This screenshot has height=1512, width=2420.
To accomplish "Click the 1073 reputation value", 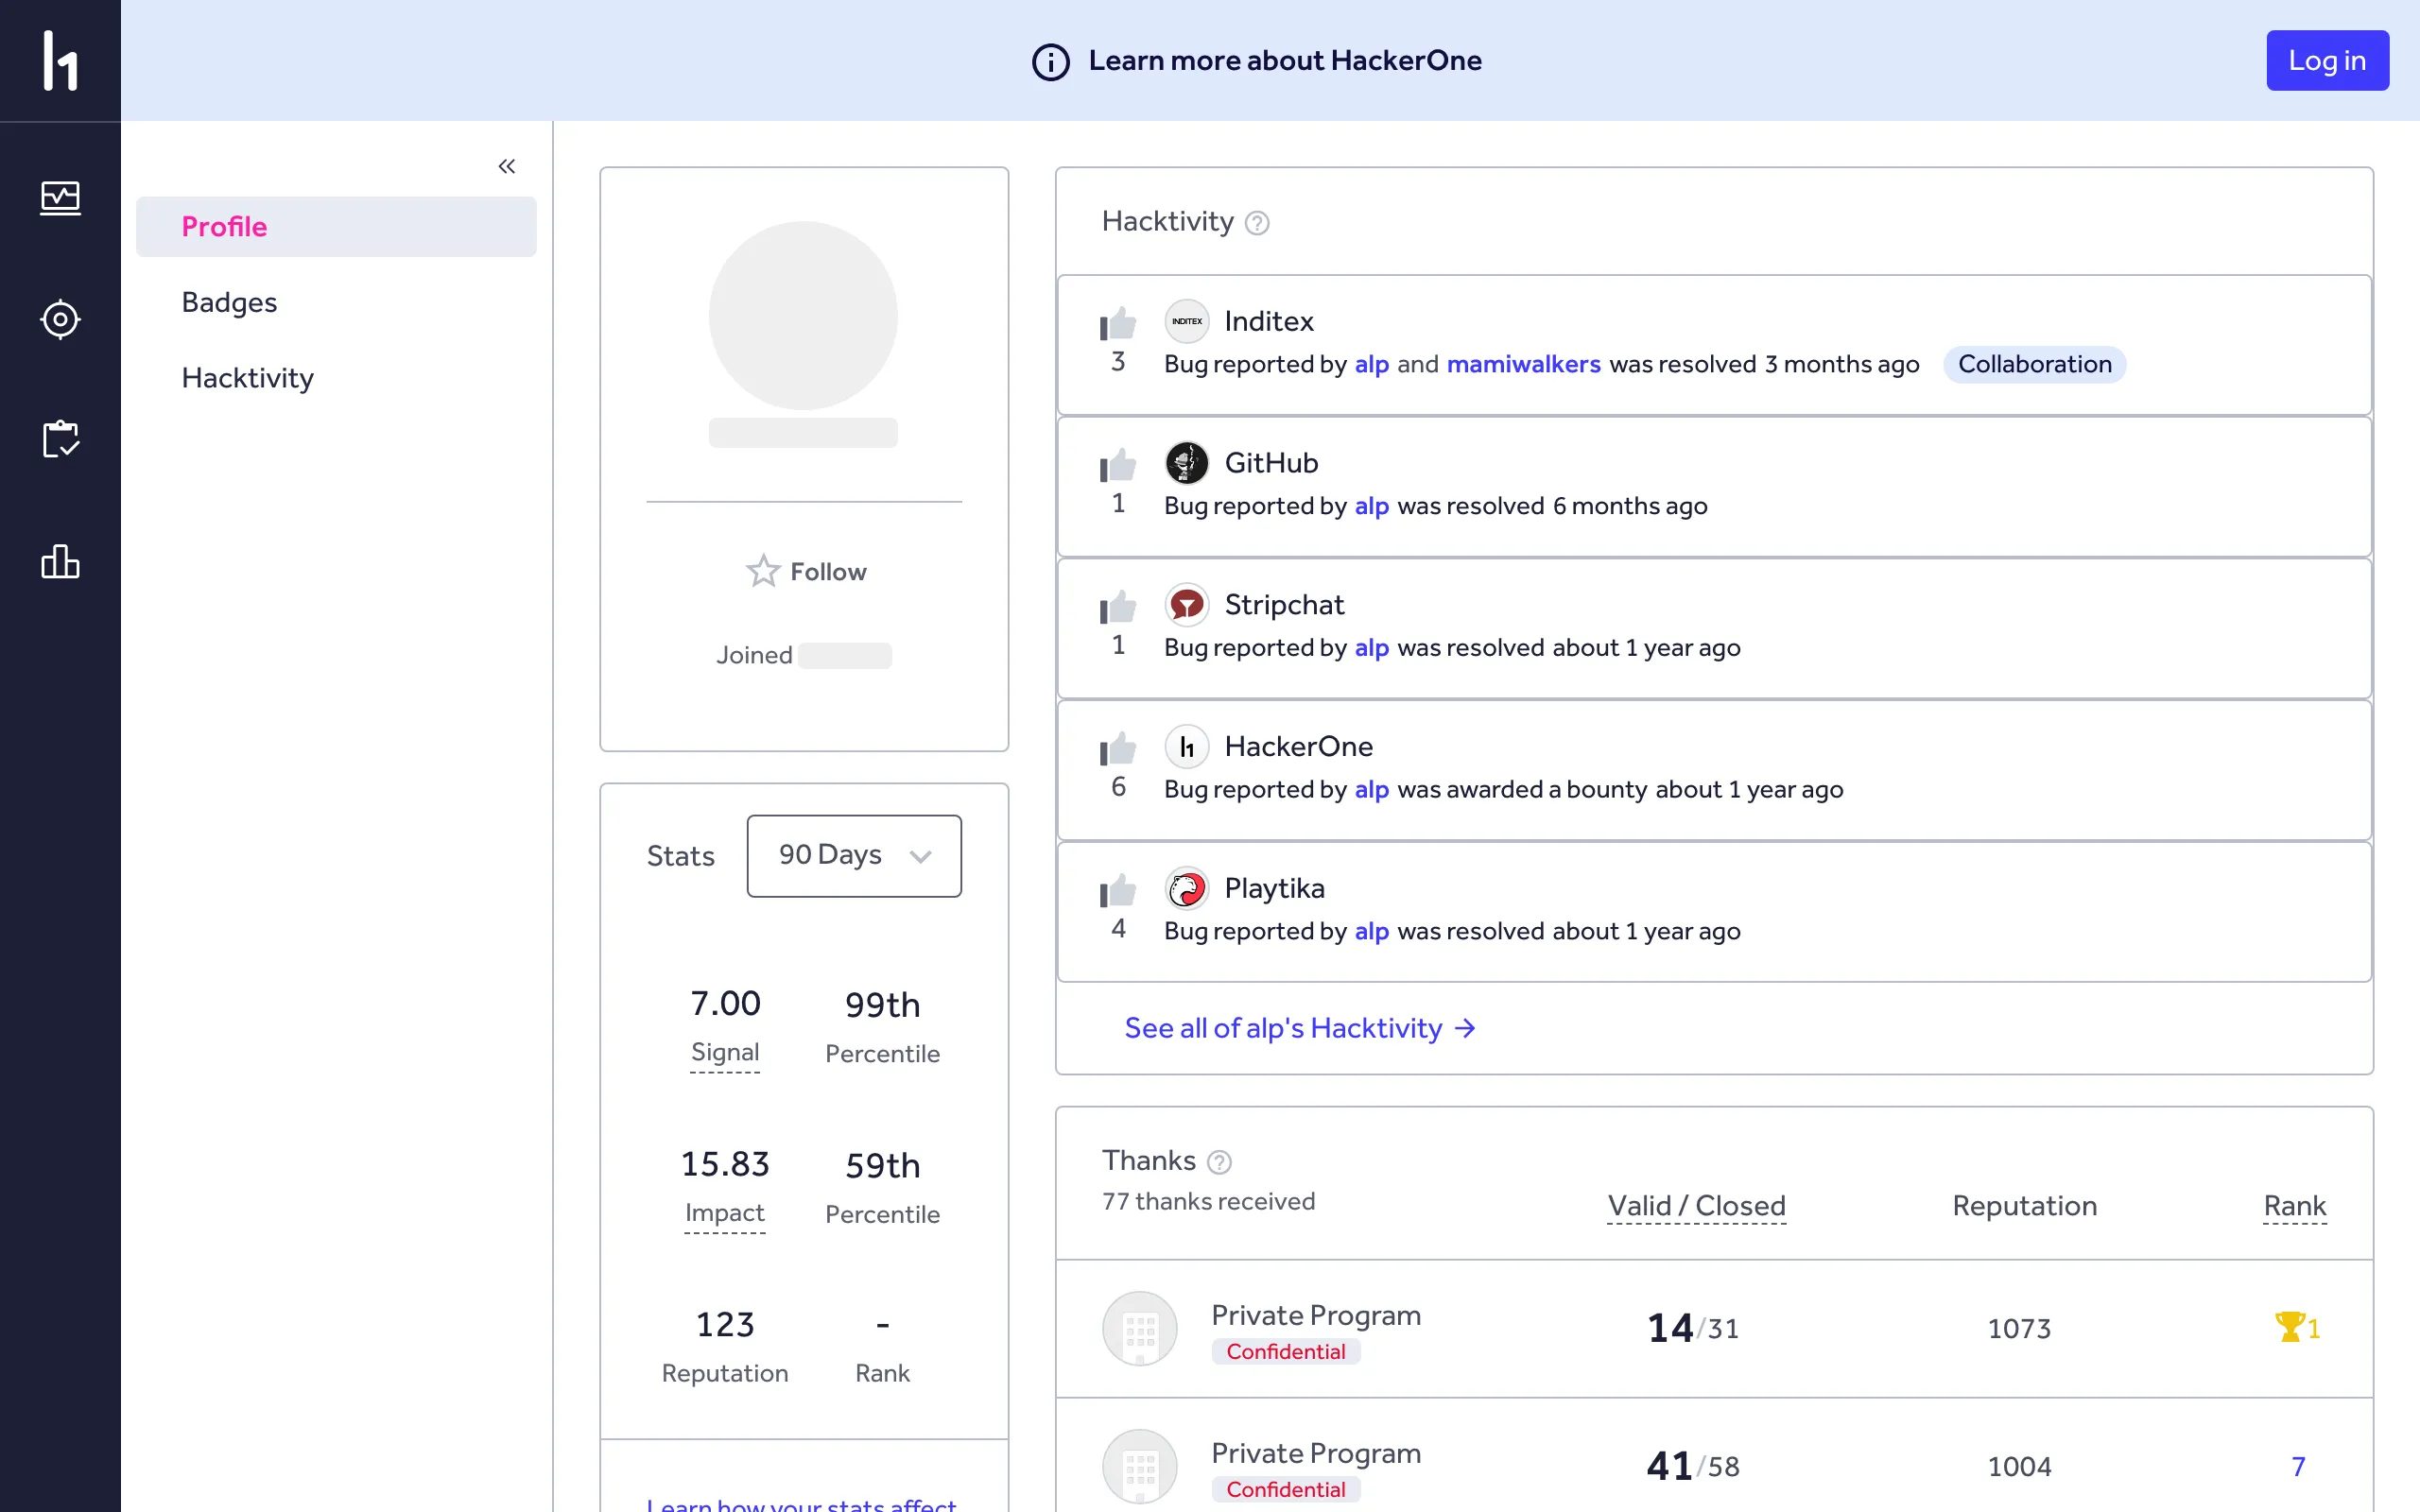I will click(x=2018, y=1329).
